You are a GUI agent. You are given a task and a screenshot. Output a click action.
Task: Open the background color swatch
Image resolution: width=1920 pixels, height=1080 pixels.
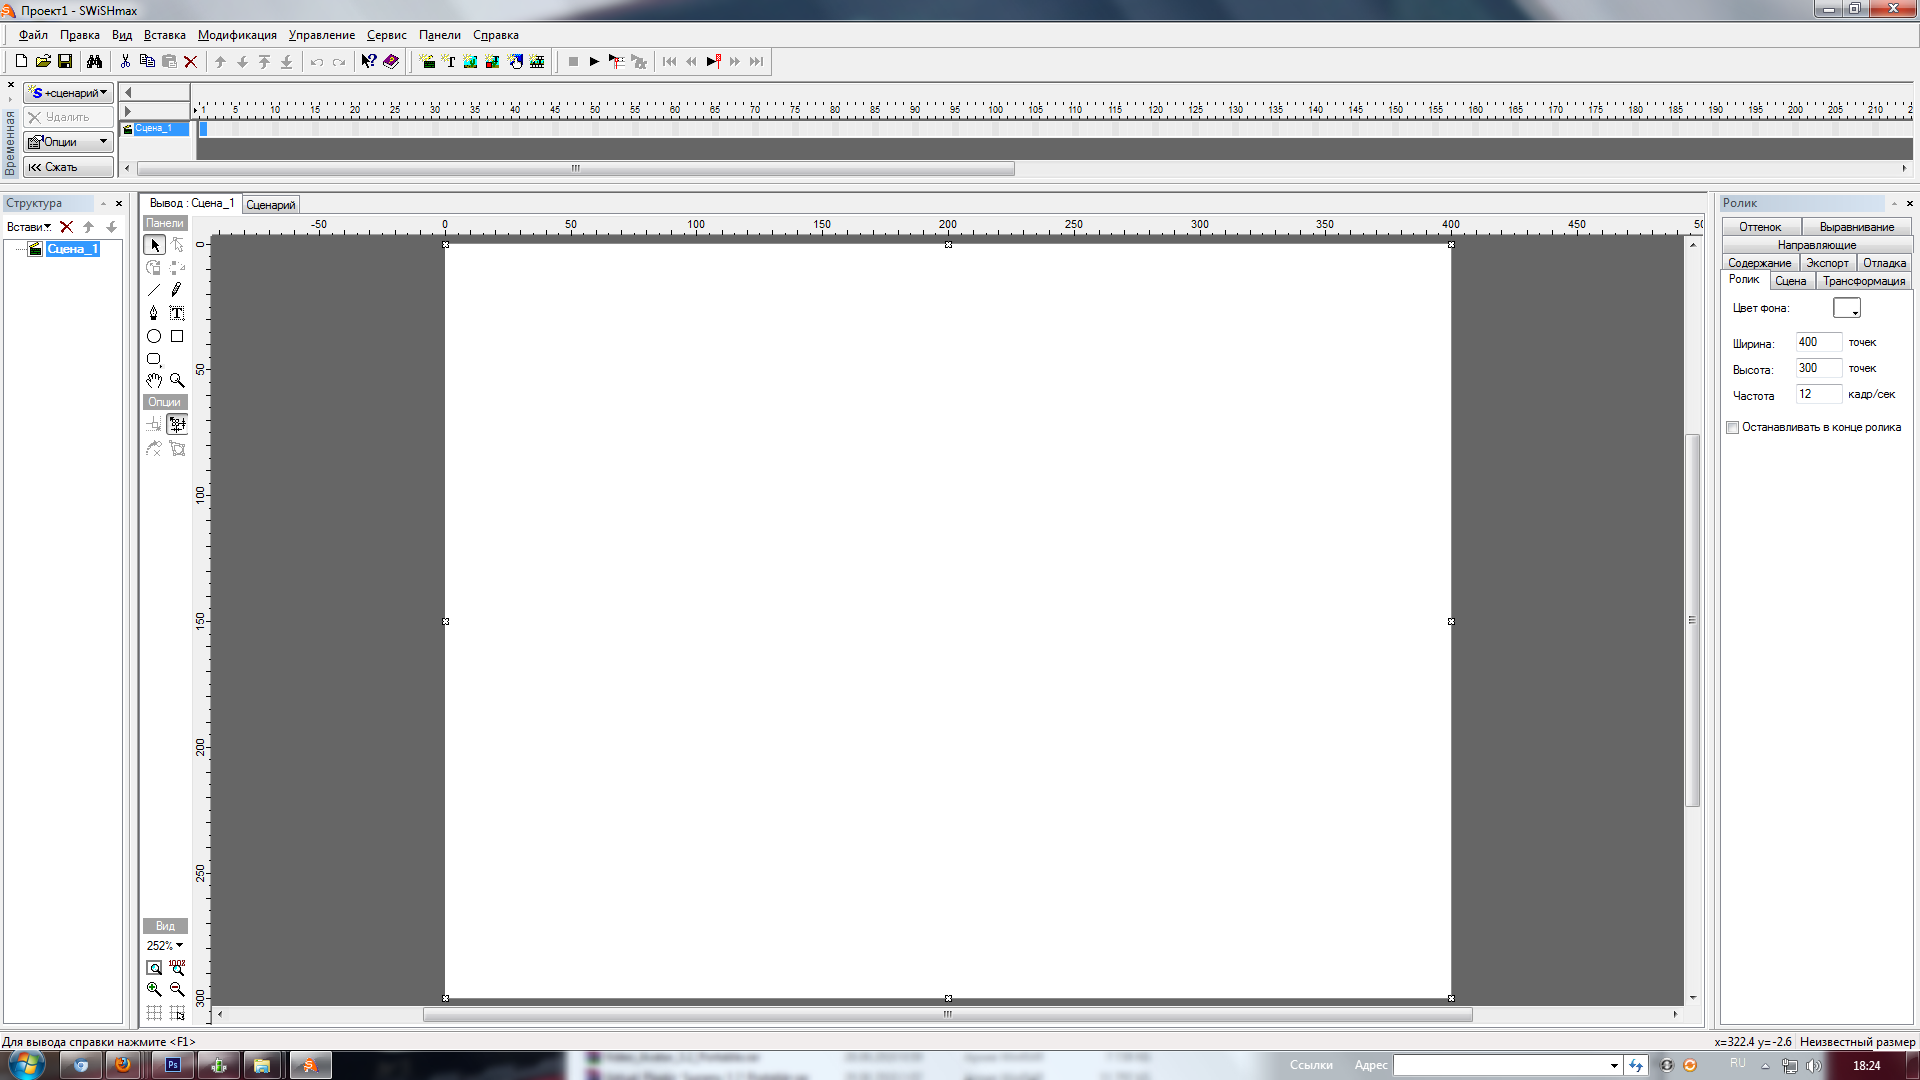1846,308
